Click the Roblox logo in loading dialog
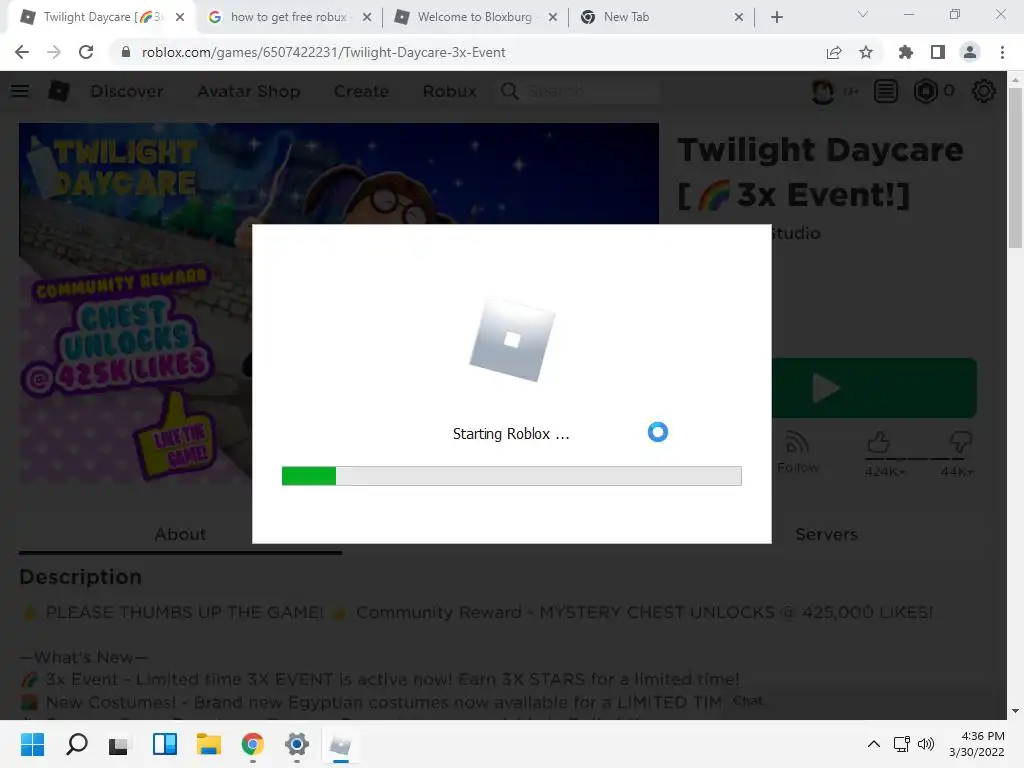 [512, 339]
